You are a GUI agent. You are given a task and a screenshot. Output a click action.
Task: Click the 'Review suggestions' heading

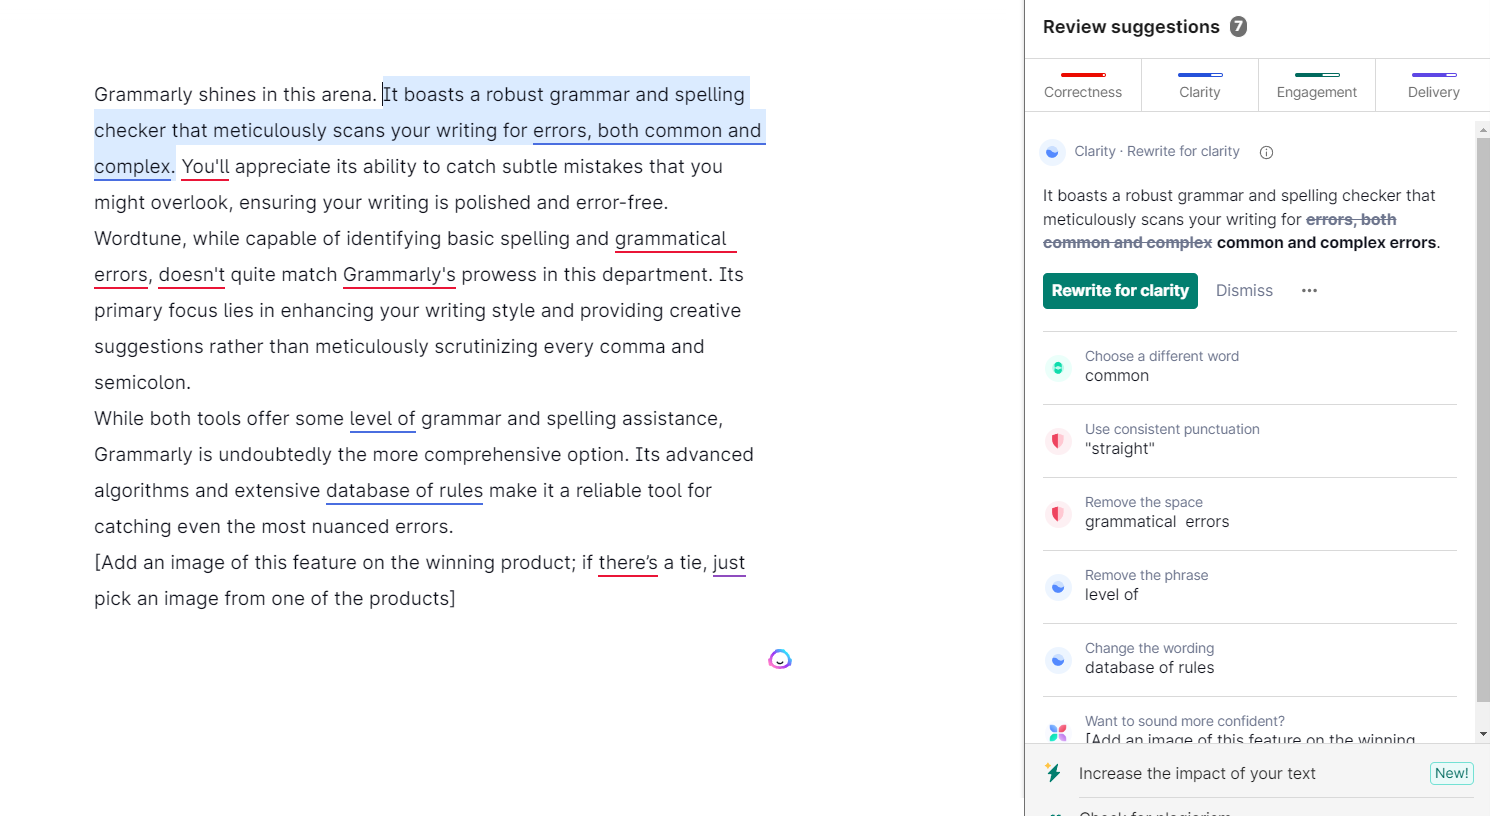click(1131, 27)
